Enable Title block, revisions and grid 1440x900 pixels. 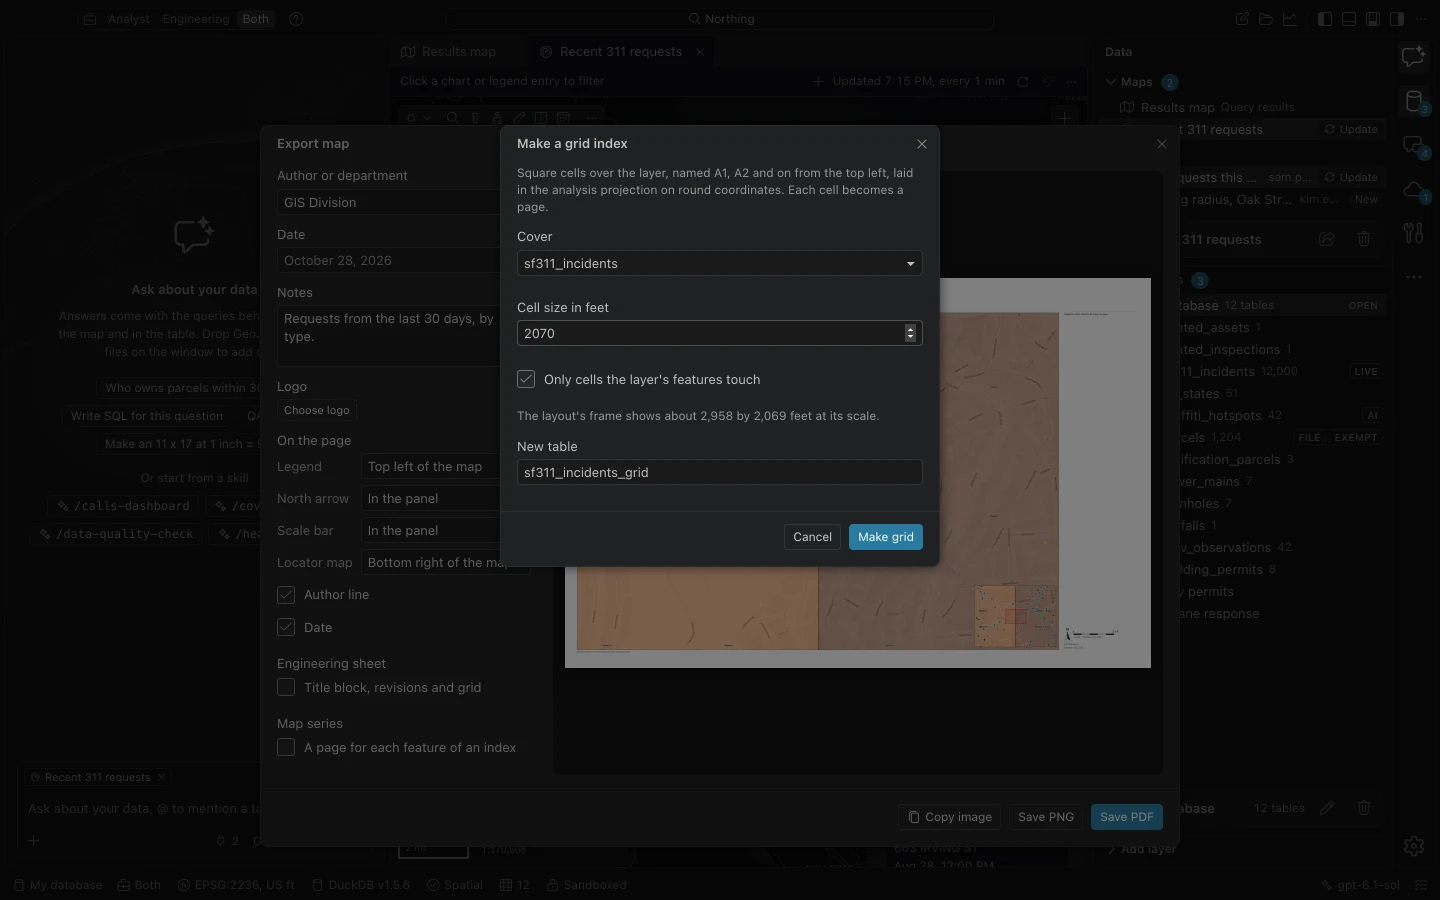(x=286, y=688)
